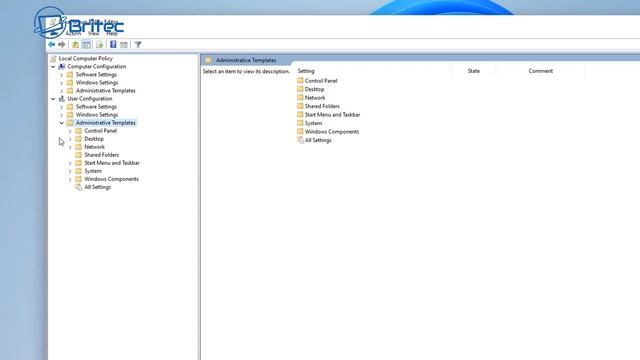Expand the Start Menu and Taskbar tree node
This screenshot has height=360, width=640.
coord(70,163)
